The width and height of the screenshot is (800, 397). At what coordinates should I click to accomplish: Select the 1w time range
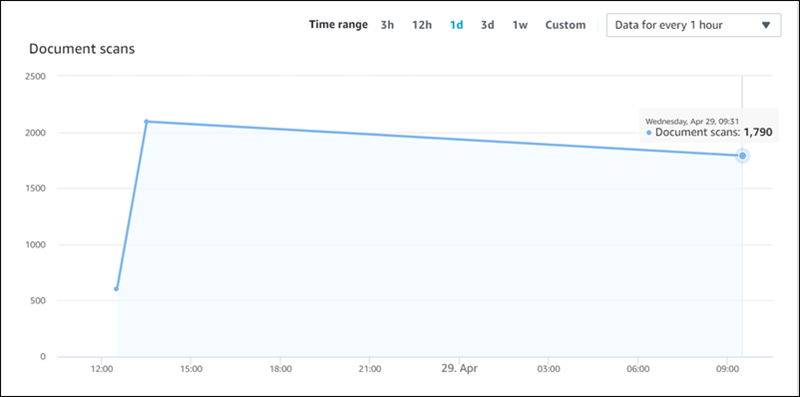pos(520,25)
